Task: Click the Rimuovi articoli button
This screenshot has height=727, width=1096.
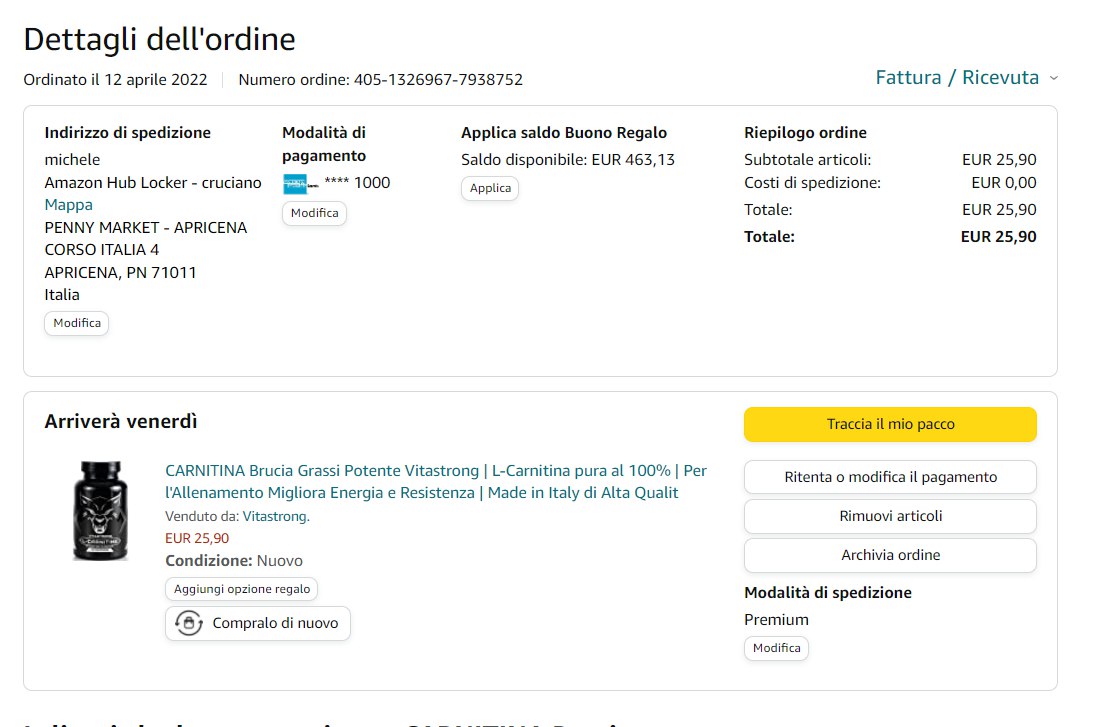Action: [890, 516]
